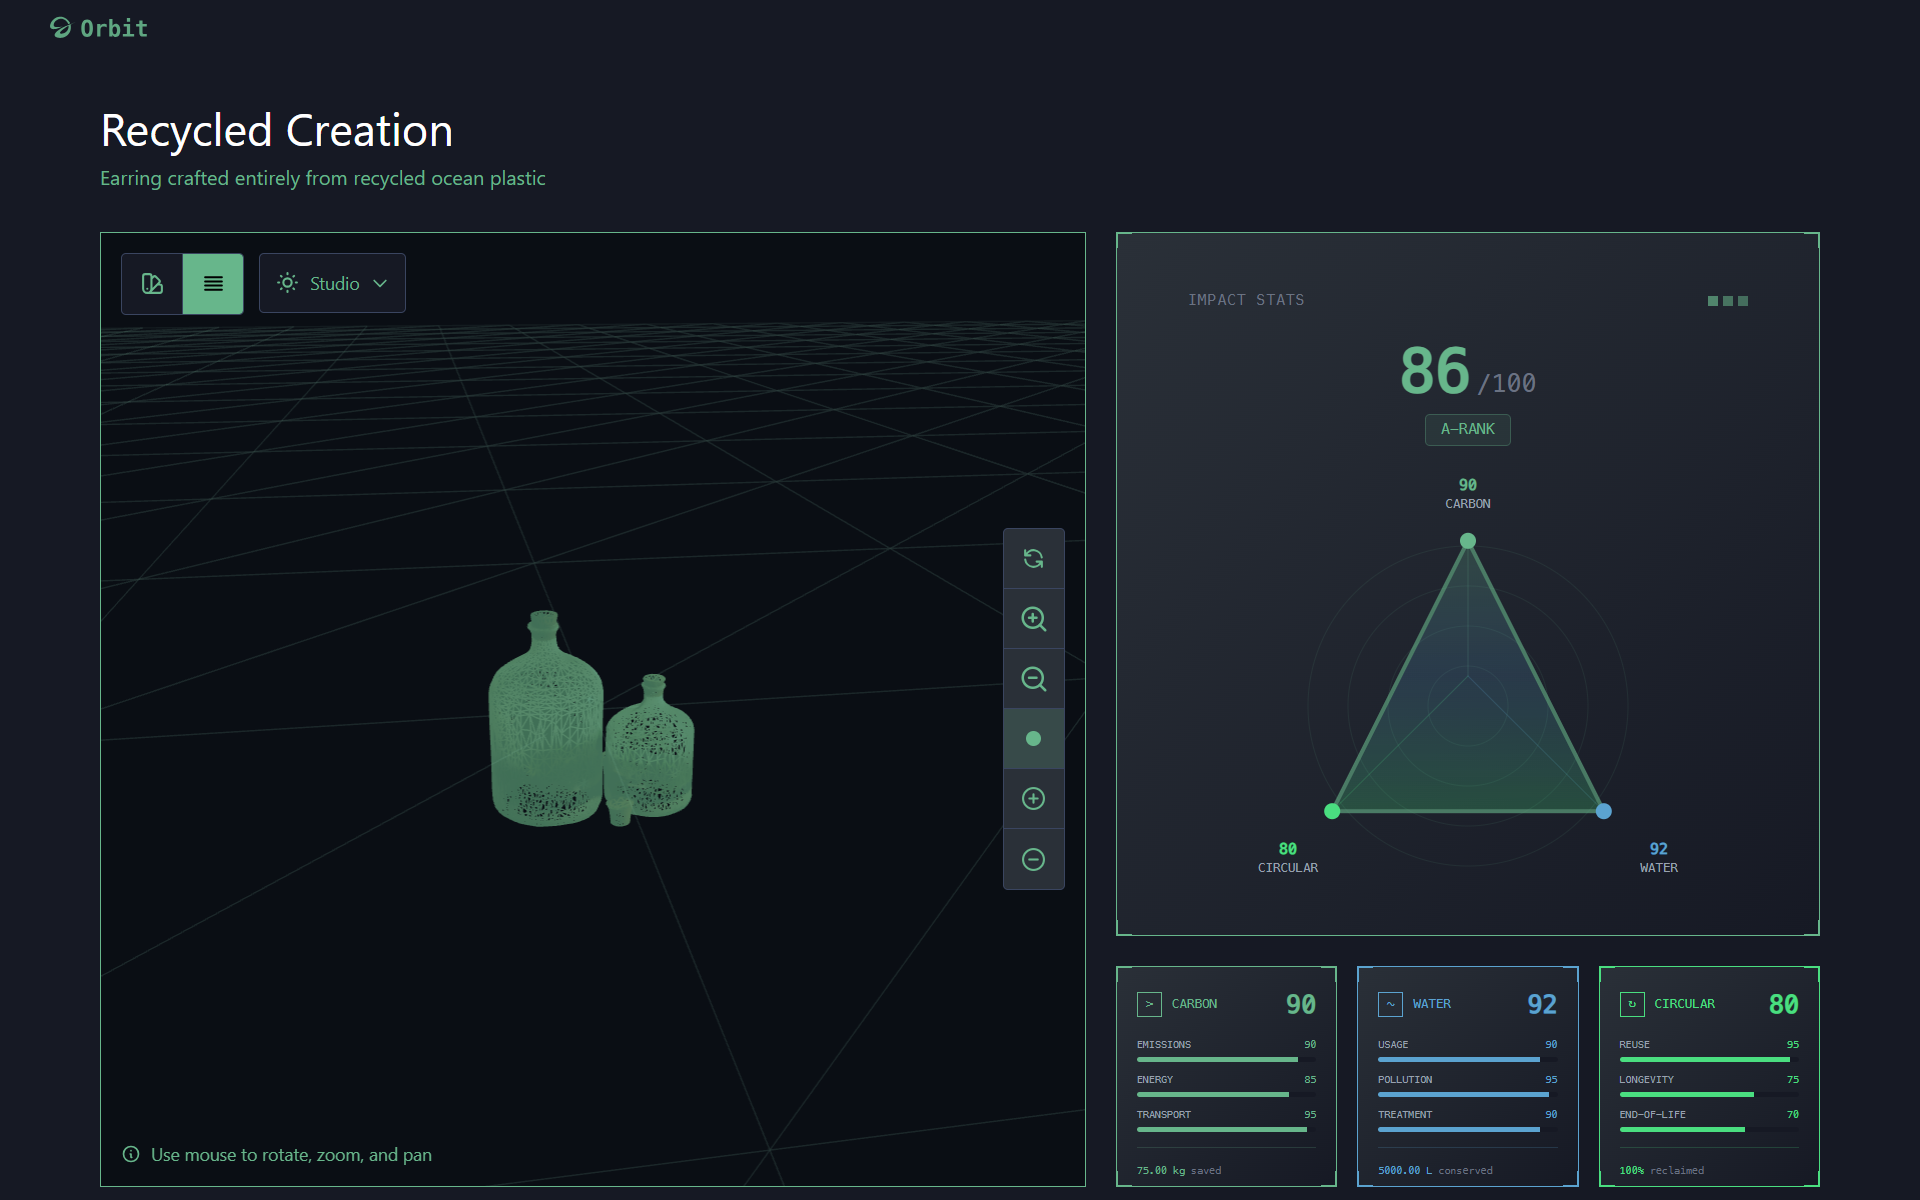Click the Orbit logo

click(99, 28)
